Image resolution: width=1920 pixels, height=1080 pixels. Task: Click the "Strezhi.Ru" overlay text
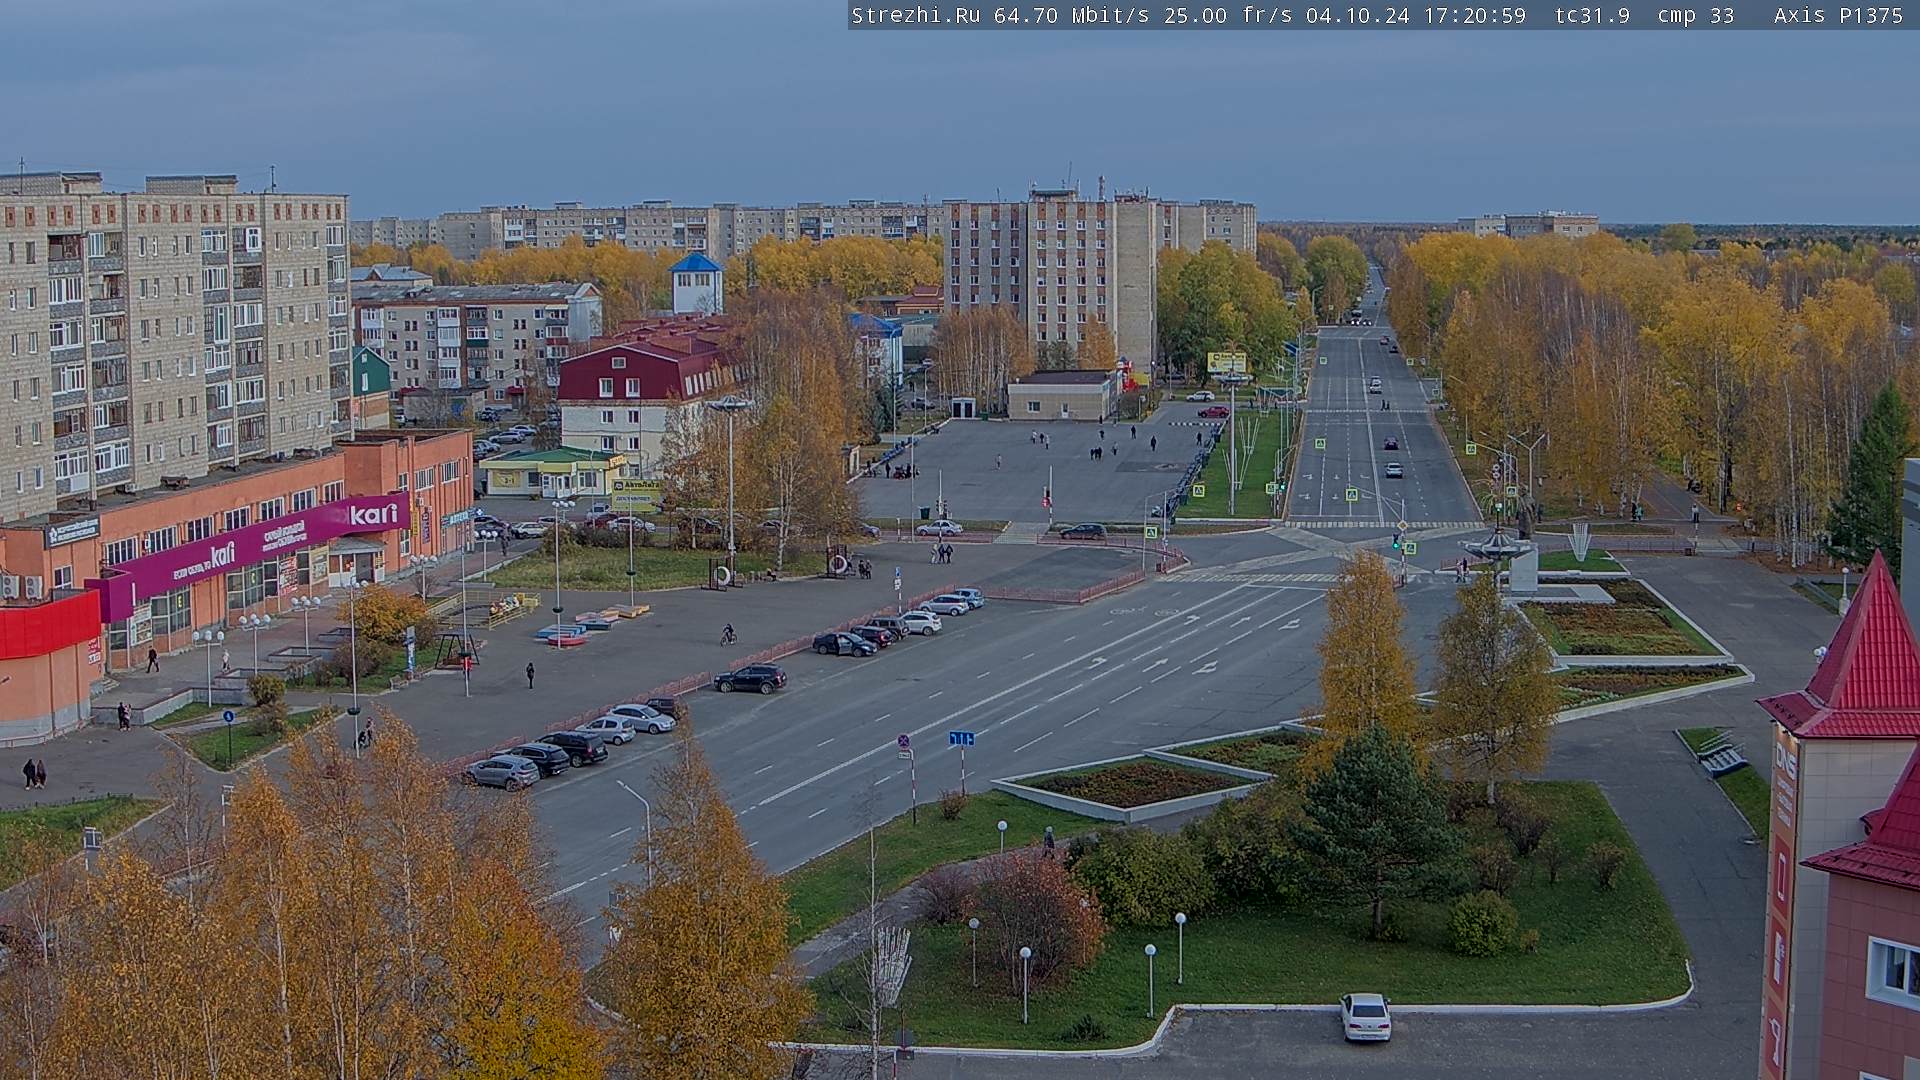point(916,15)
